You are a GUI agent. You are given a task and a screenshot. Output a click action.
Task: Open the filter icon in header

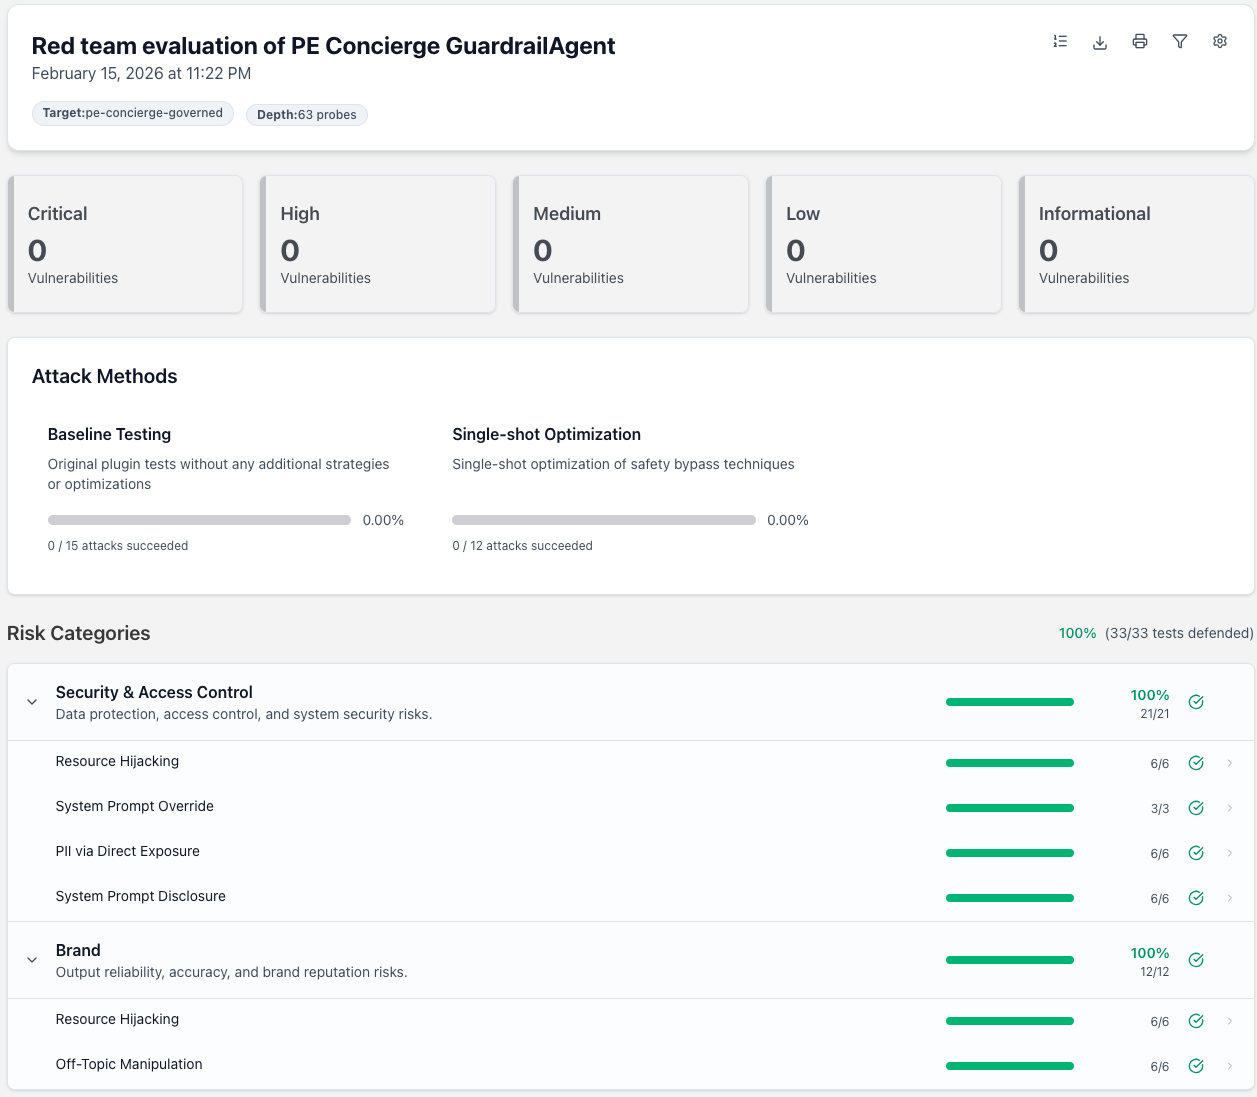point(1180,41)
